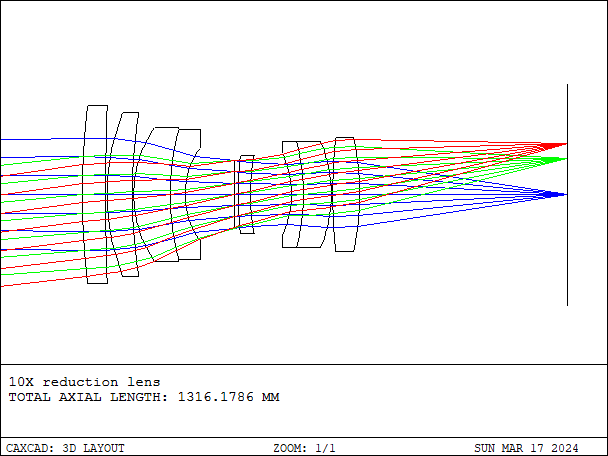
Task: Click the last lens element before image plane
Action: point(346,194)
